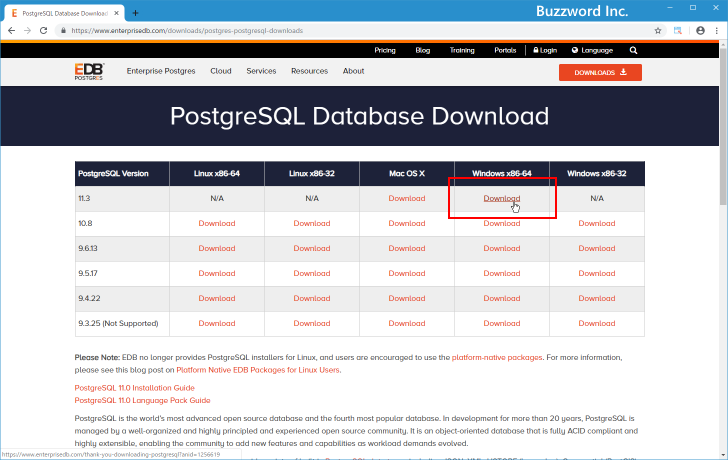Click the orange DOWNLOADS button
728x460 pixels.
[x=600, y=72]
